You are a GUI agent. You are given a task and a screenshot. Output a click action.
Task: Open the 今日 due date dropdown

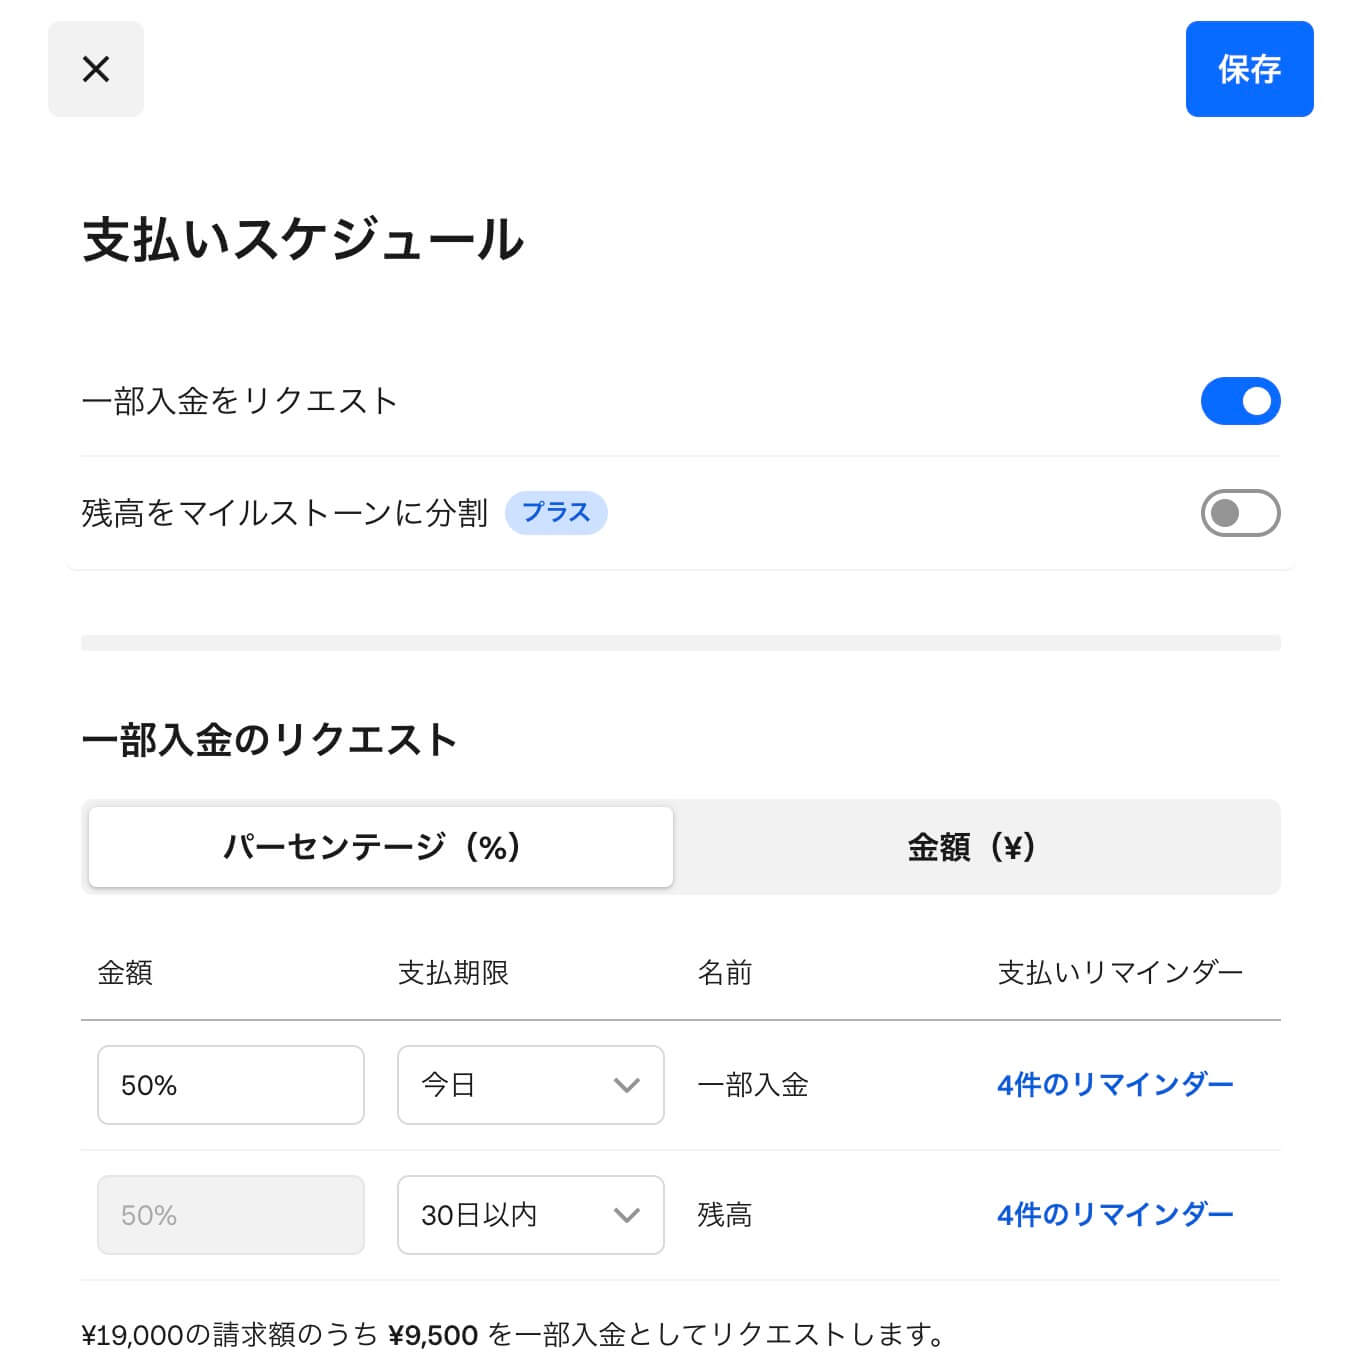coord(531,1085)
